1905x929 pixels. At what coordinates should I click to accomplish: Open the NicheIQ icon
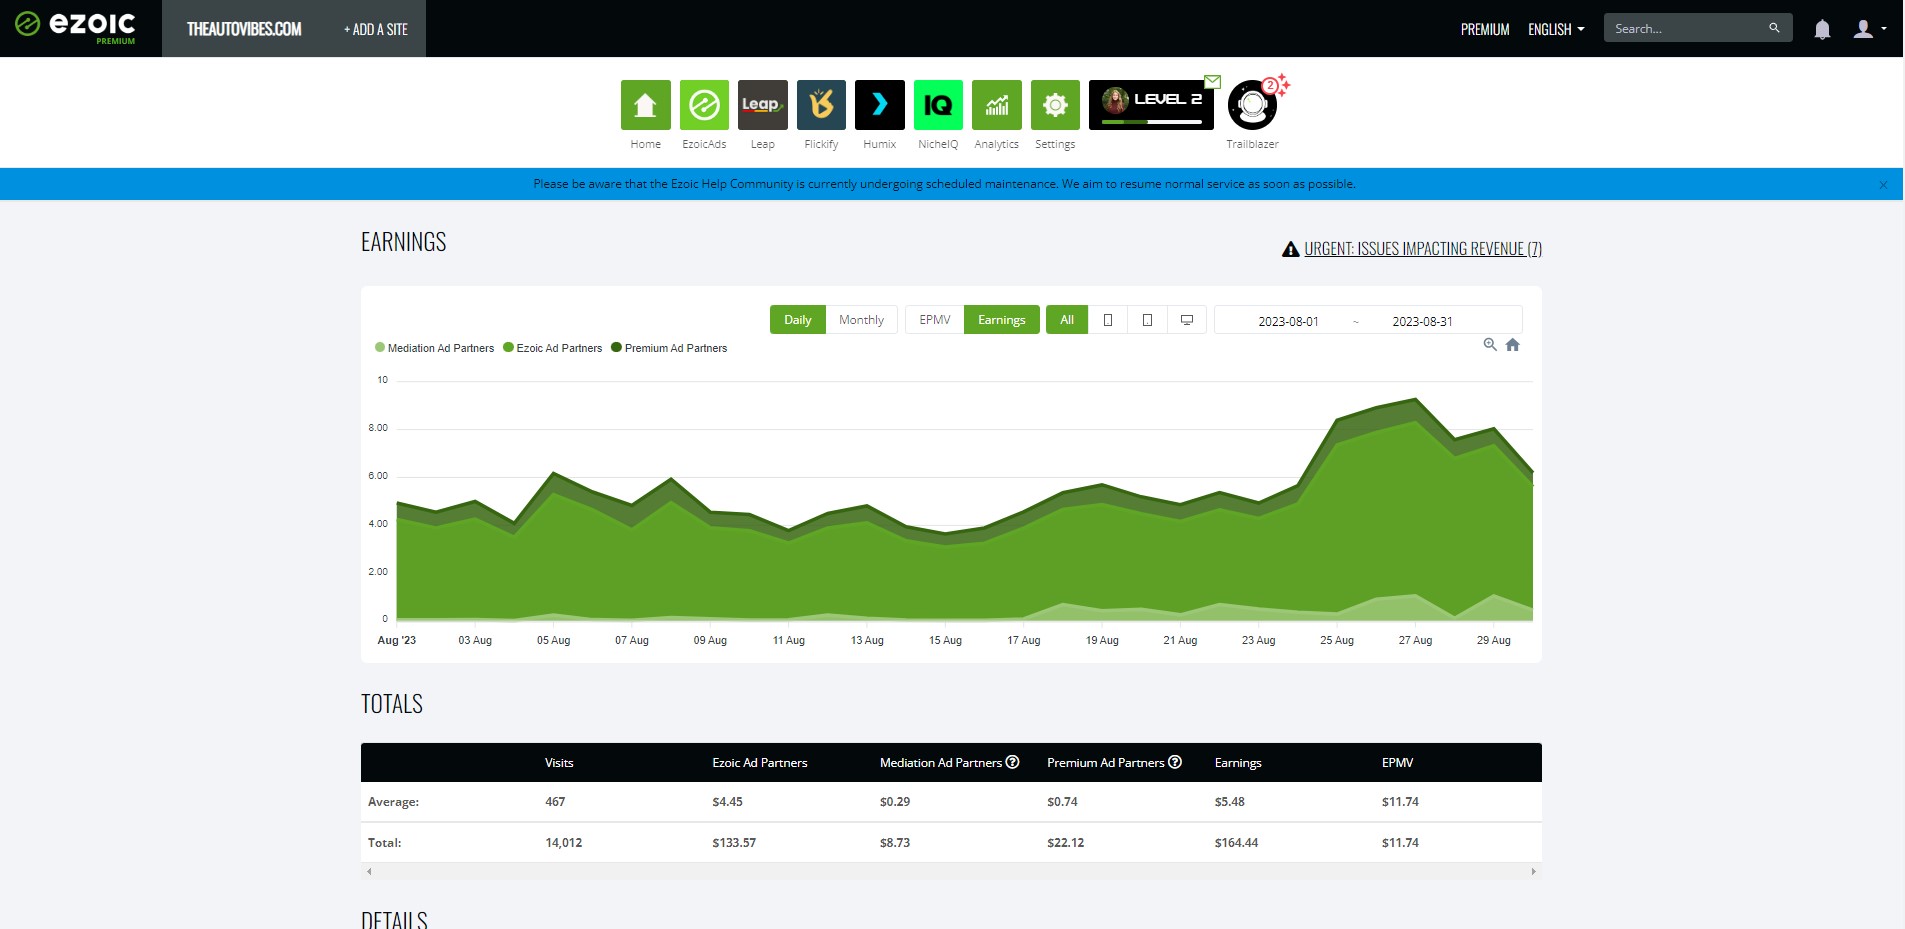click(x=938, y=105)
